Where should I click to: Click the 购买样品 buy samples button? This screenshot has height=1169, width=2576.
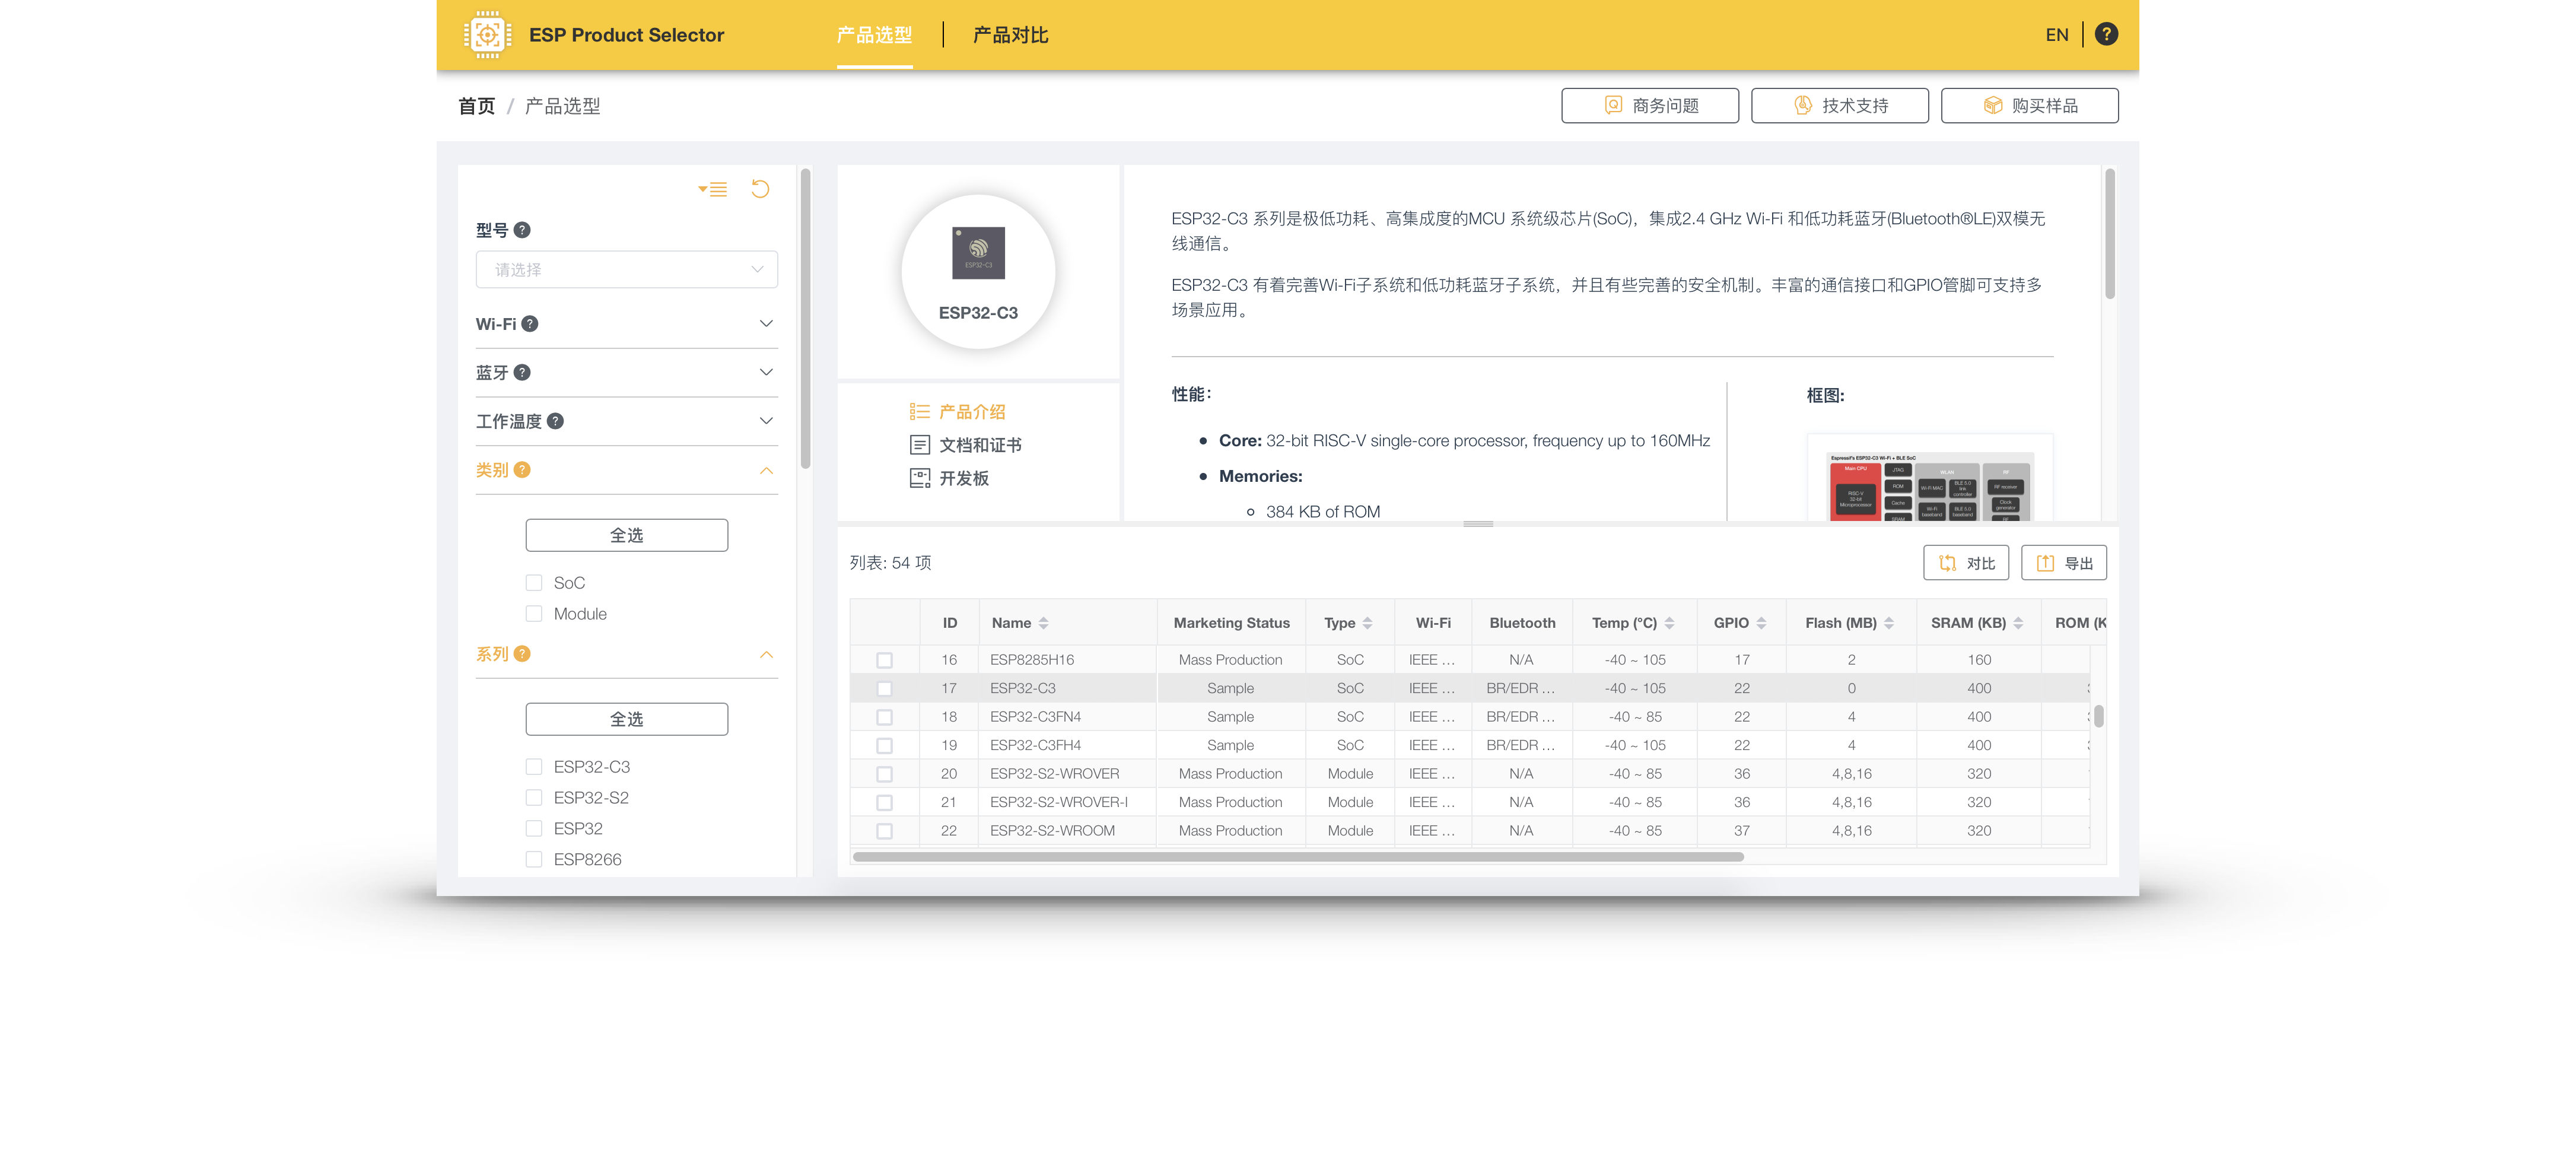(x=2029, y=106)
